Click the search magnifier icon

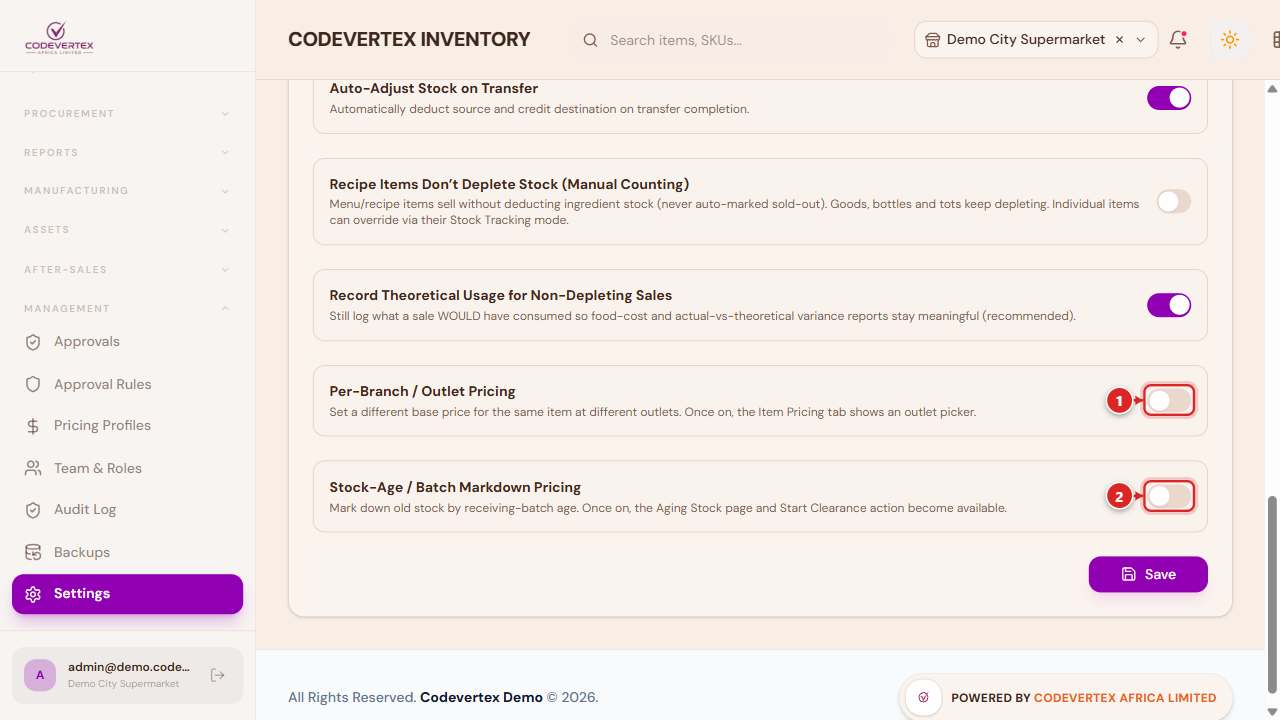point(590,40)
